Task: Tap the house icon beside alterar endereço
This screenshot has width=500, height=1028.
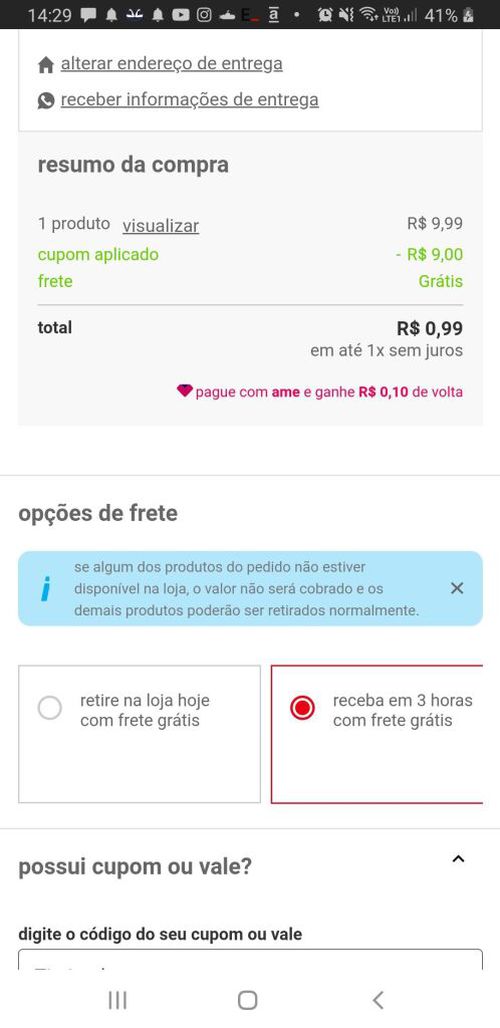Action: click(x=45, y=65)
